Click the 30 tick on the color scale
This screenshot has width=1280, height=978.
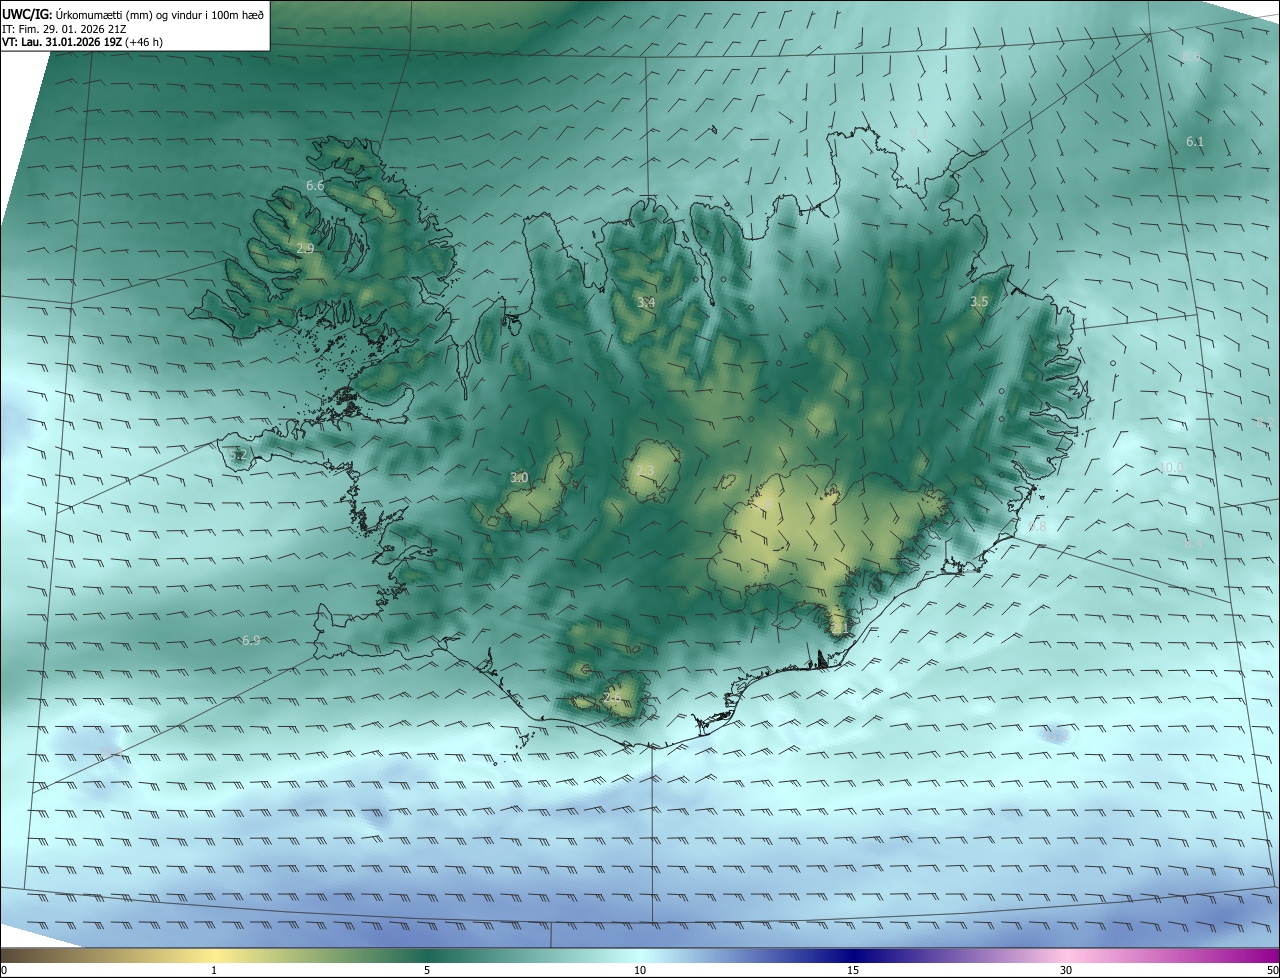pyautogui.click(x=1066, y=970)
